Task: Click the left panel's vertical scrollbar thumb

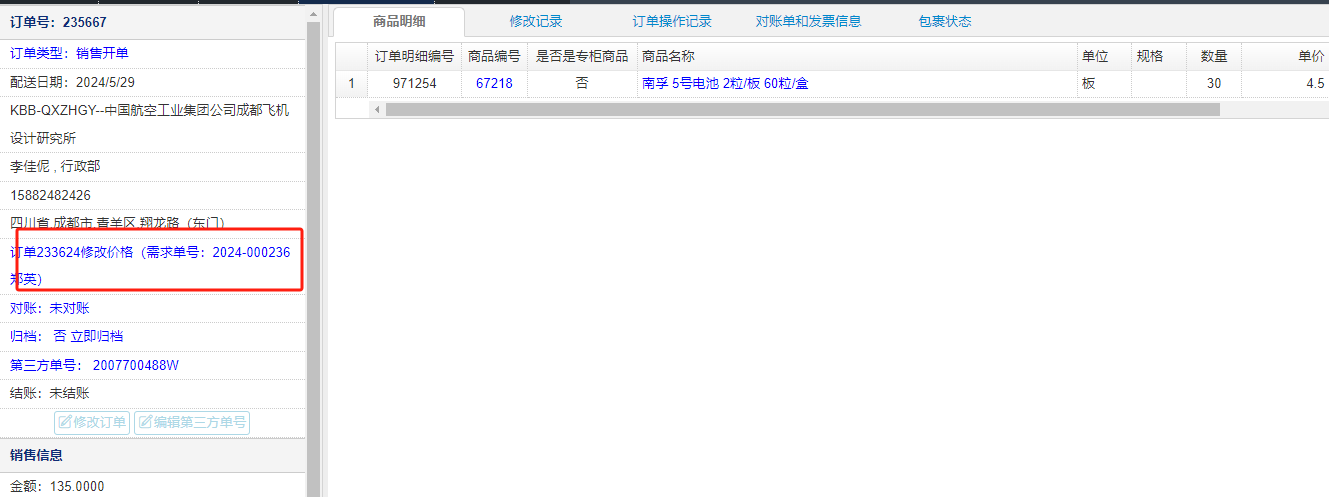Action: (x=313, y=260)
